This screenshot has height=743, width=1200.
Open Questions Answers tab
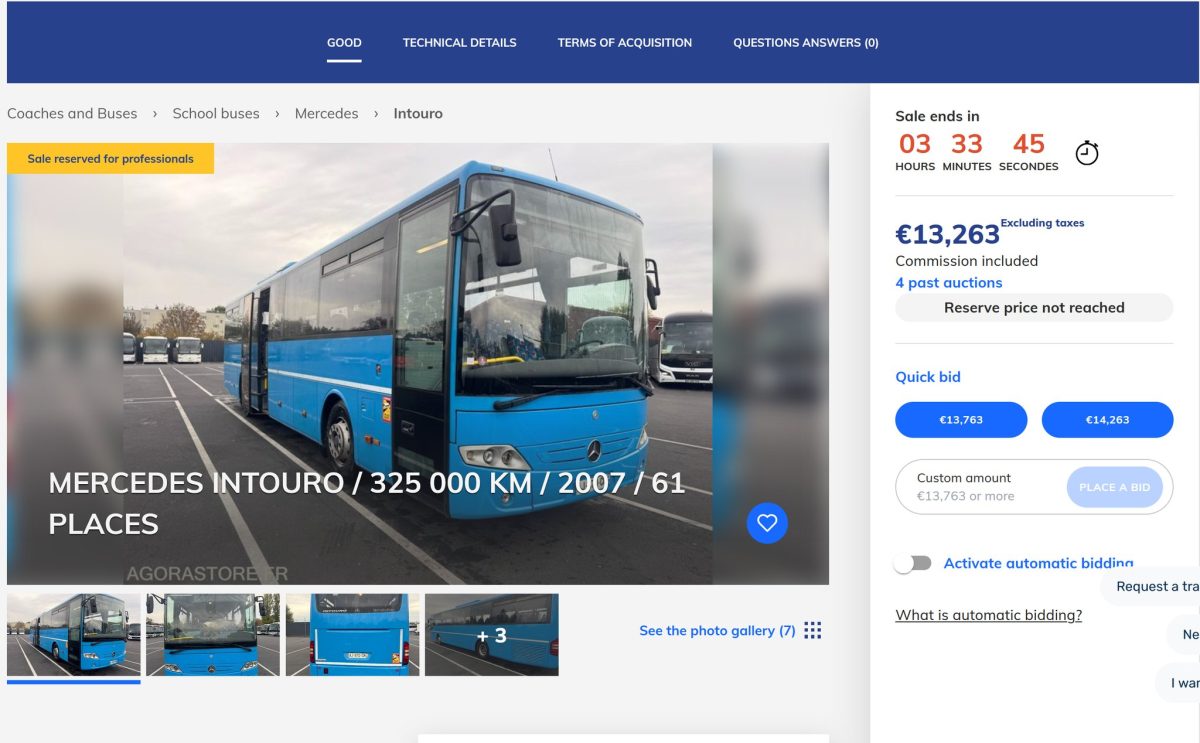tap(805, 43)
